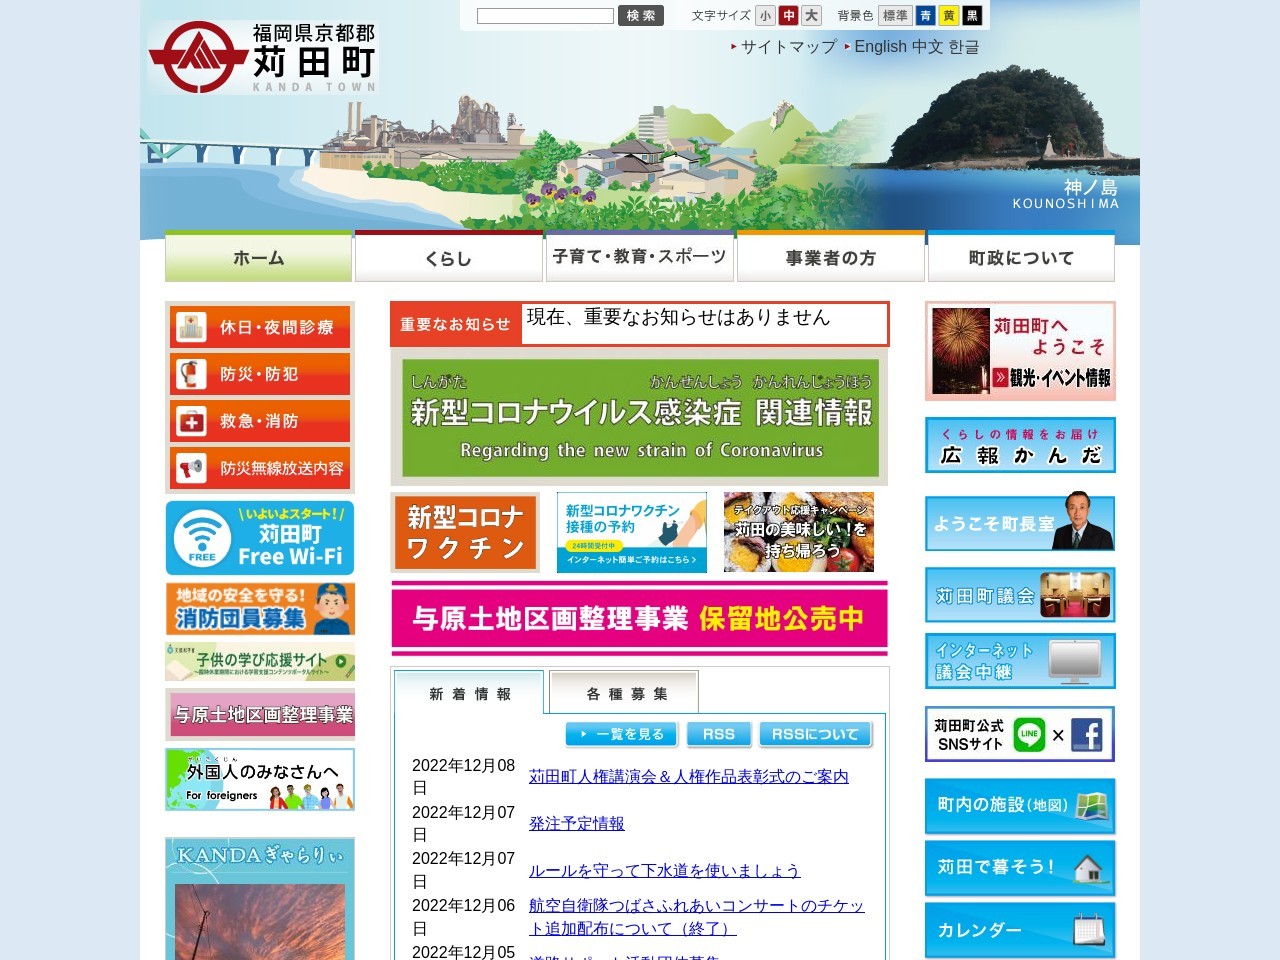Switch language to English

(880, 47)
